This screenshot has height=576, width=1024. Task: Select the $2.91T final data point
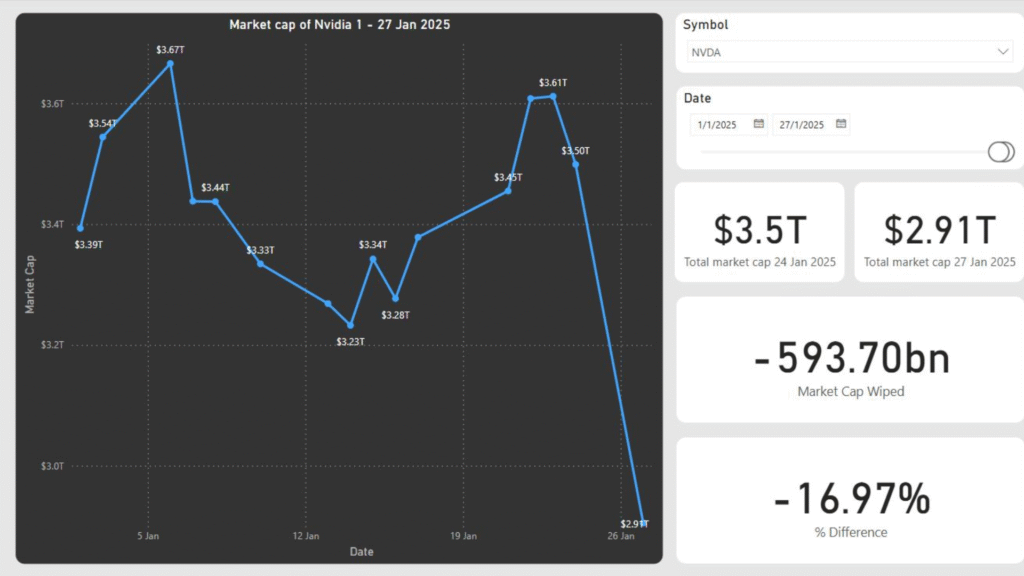click(643, 523)
